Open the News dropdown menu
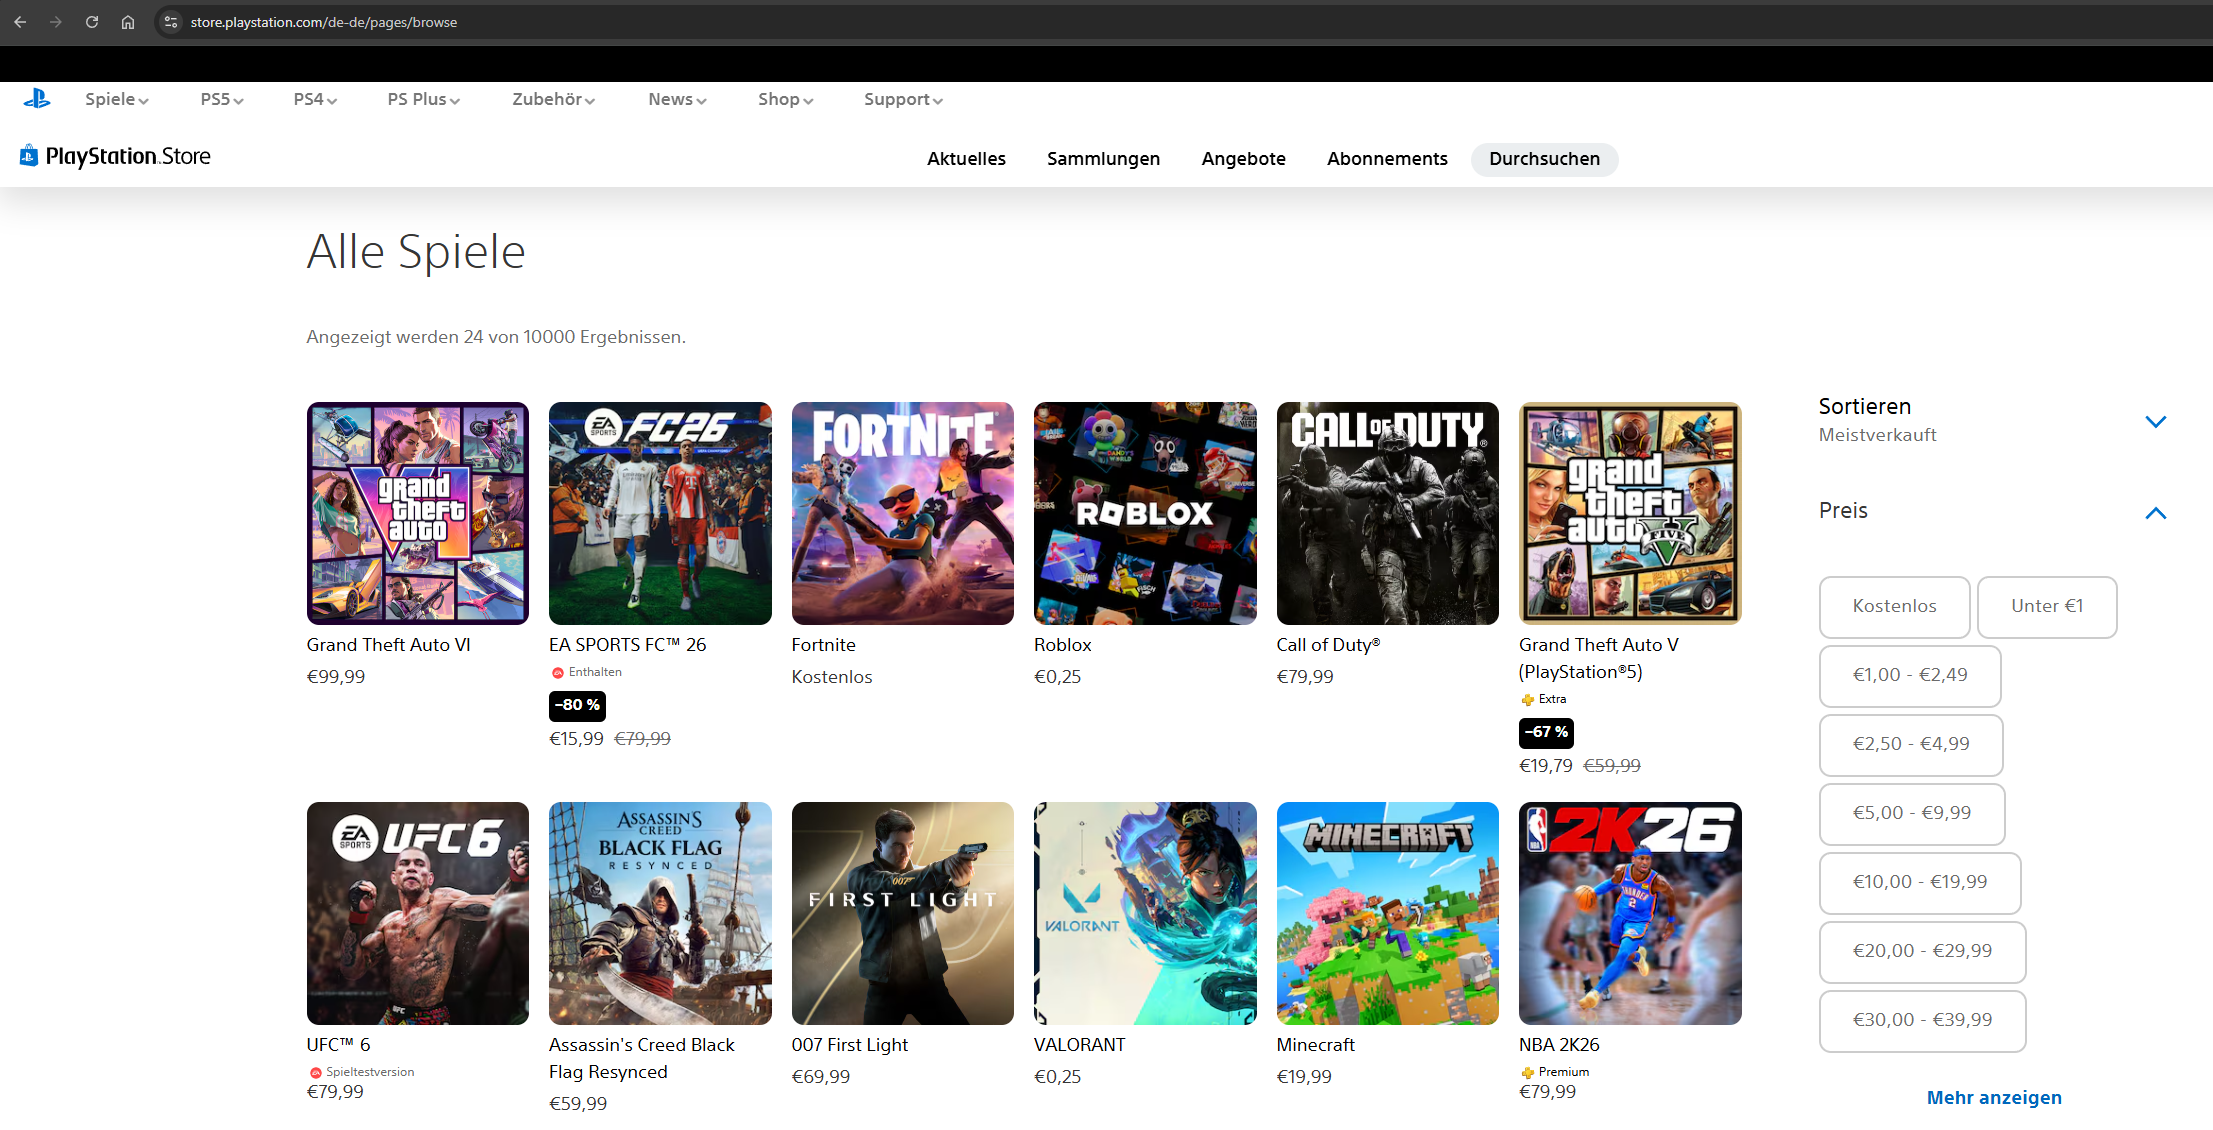The width and height of the screenshot is (2213, 1130). pyautogui.click(x=678, y=99)
